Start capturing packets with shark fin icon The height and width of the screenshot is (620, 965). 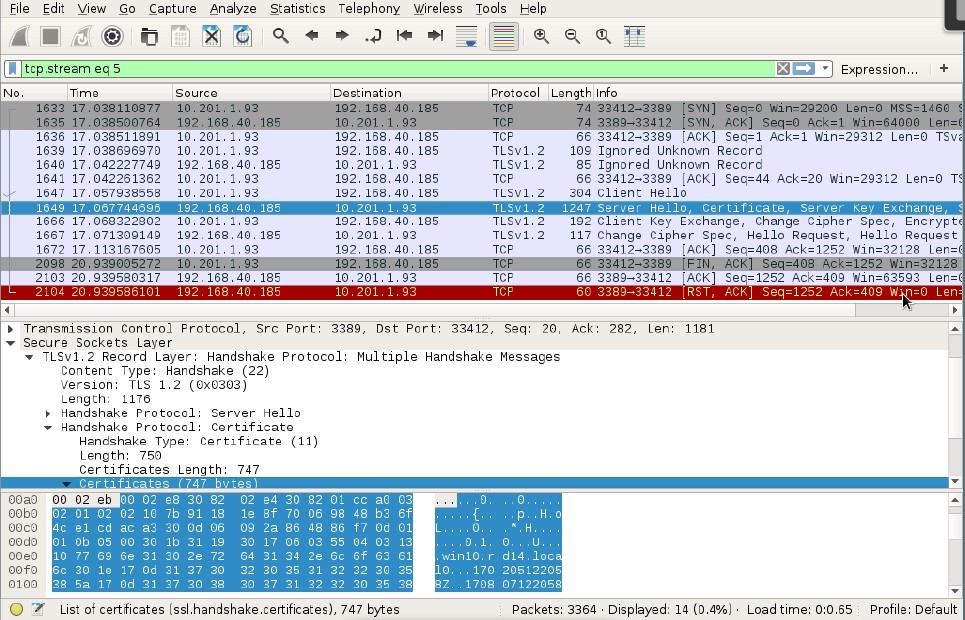(x=20, y=36)
